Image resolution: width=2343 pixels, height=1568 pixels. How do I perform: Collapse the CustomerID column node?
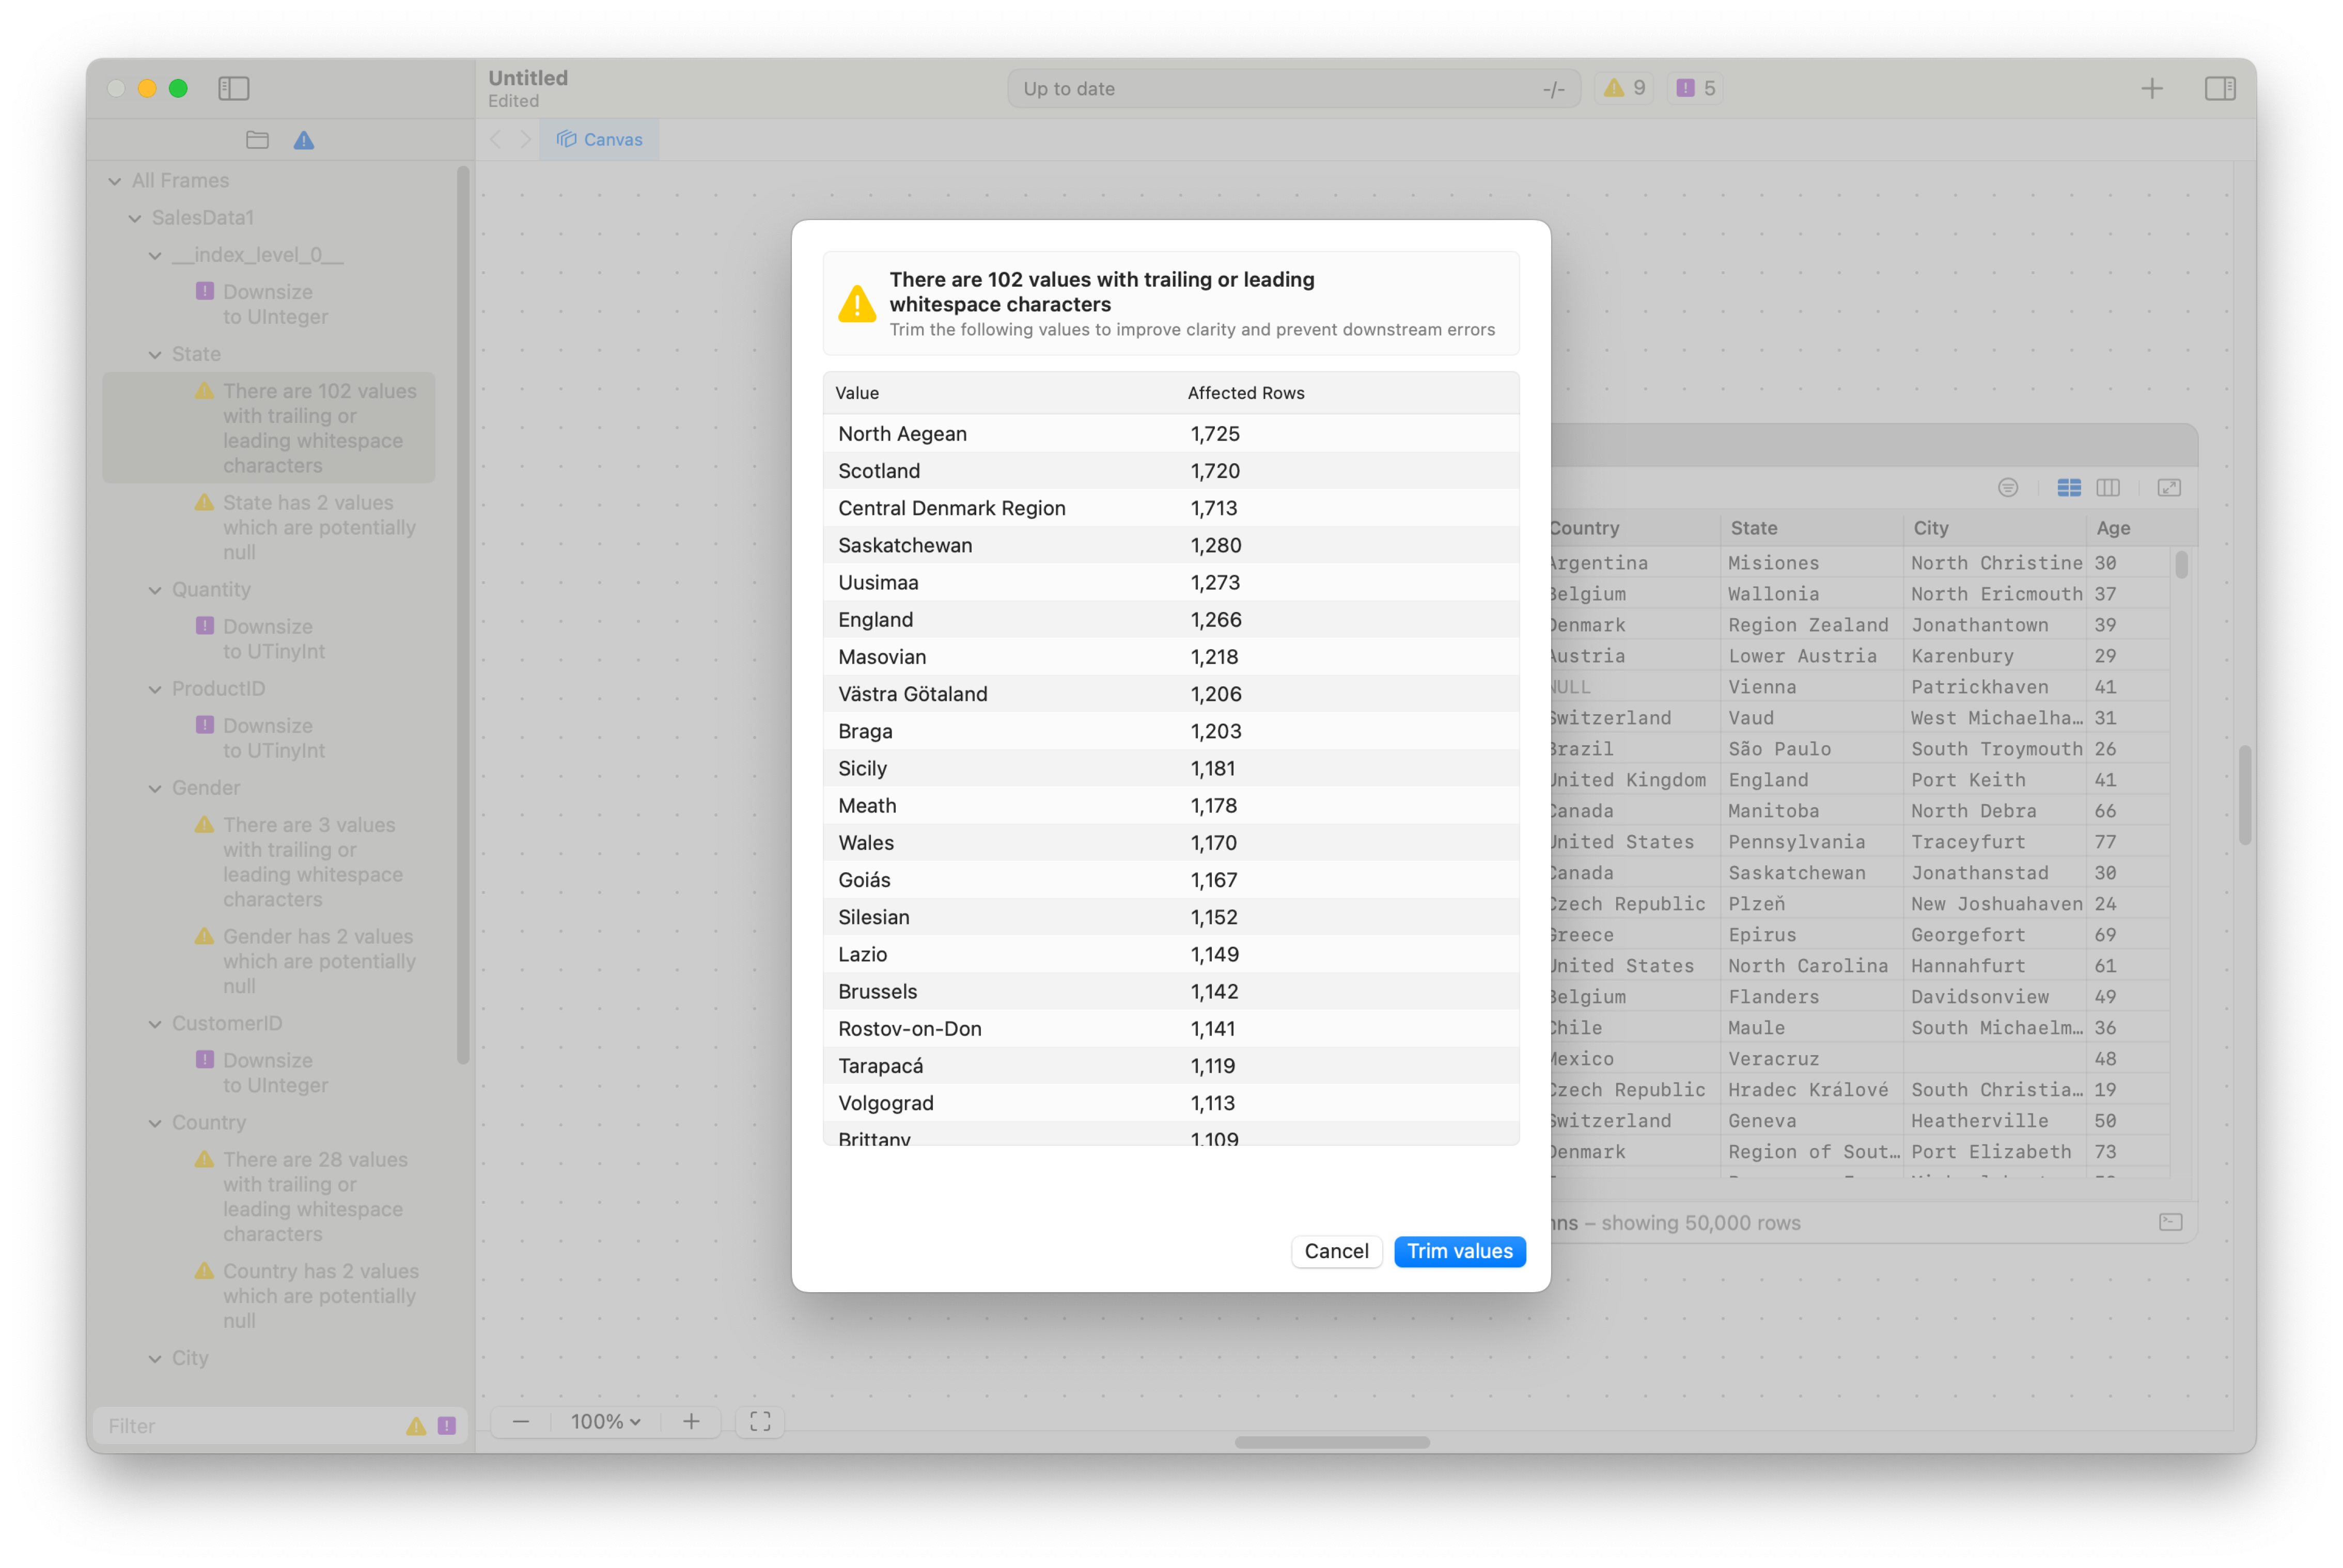pyautogui.click(x=155, y=1024)
